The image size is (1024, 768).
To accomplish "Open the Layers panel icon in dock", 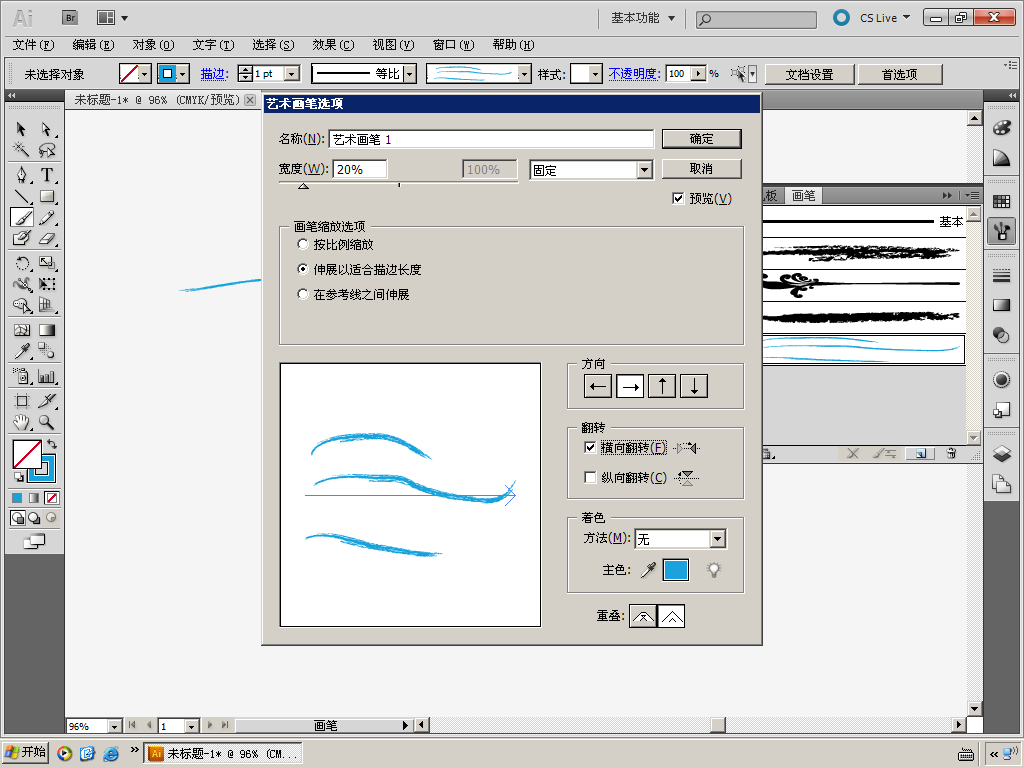I will pos(1001,453).
